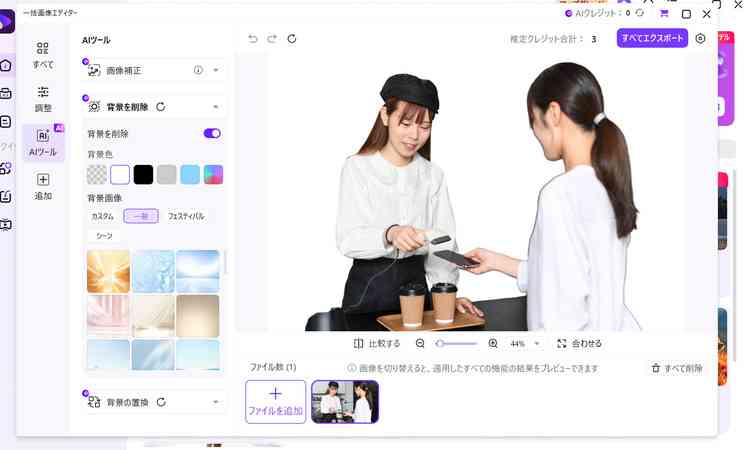This screenshot has width=750, height=450.
Task: Open the 調整 adjustments sliders icon
Action: (x=43, y=92)
